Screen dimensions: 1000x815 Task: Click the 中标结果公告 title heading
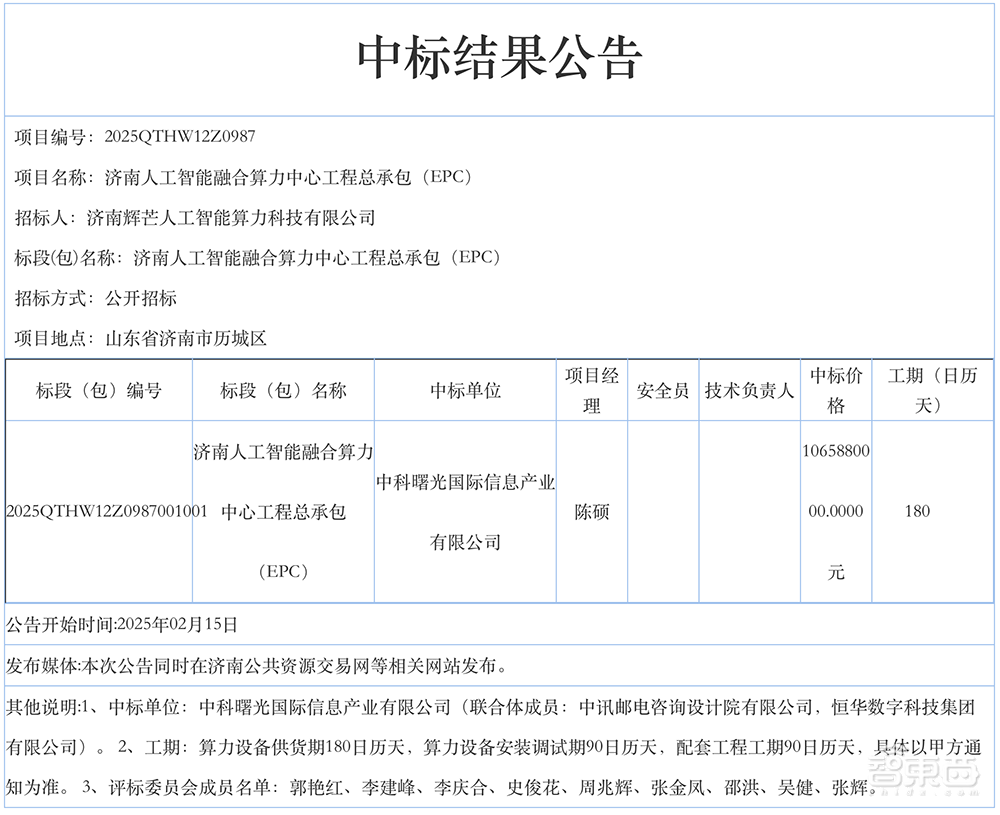click(x=500, y=55)
